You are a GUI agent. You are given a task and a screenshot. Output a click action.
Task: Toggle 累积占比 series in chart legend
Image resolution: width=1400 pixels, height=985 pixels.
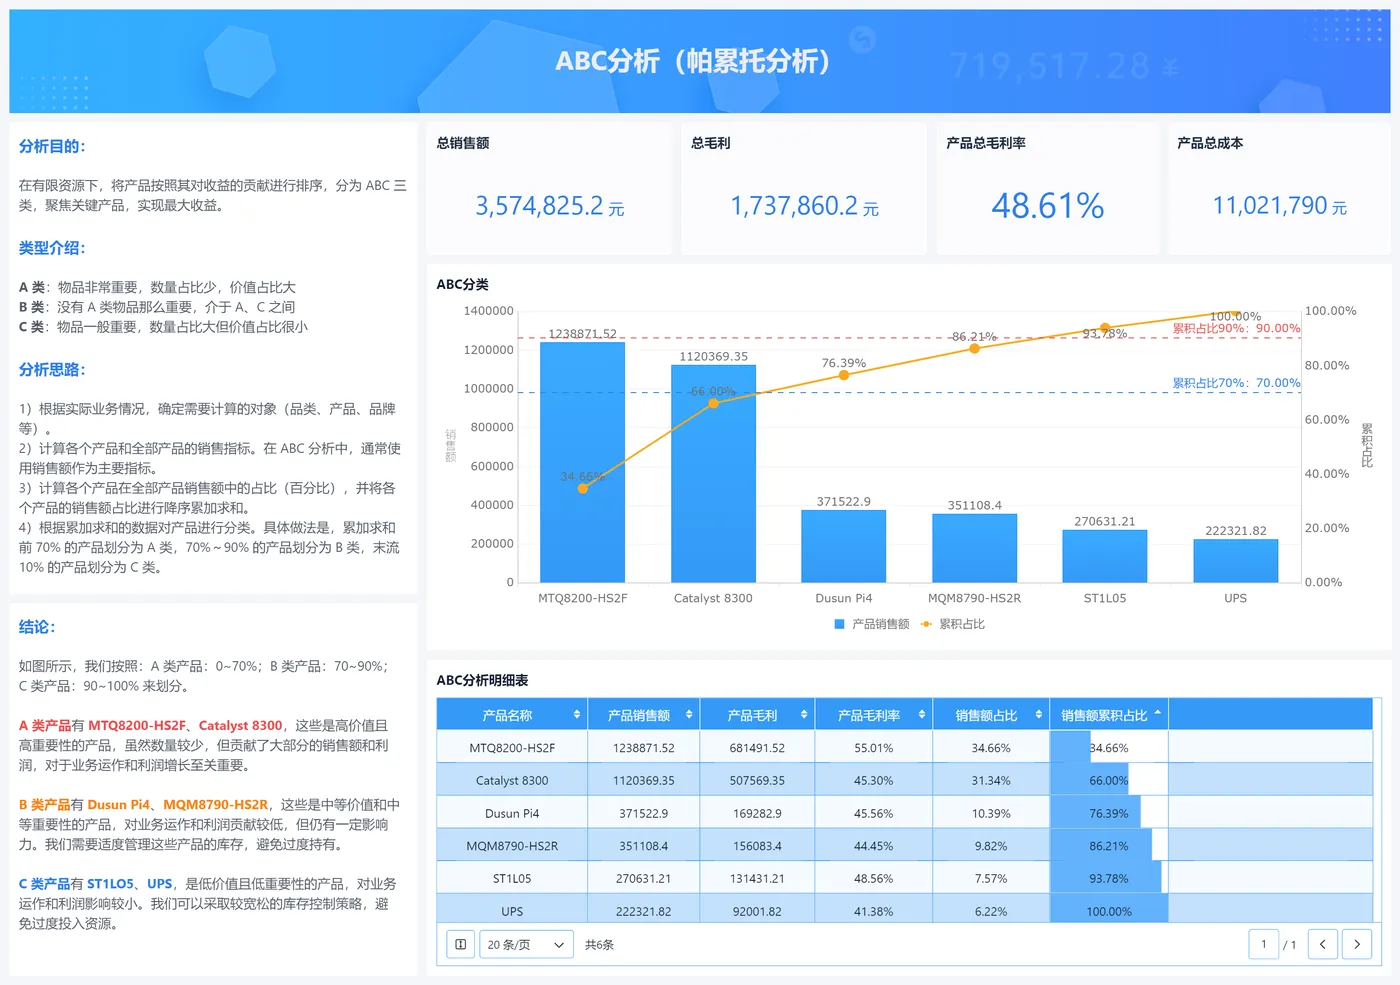(x=953, y=624)
